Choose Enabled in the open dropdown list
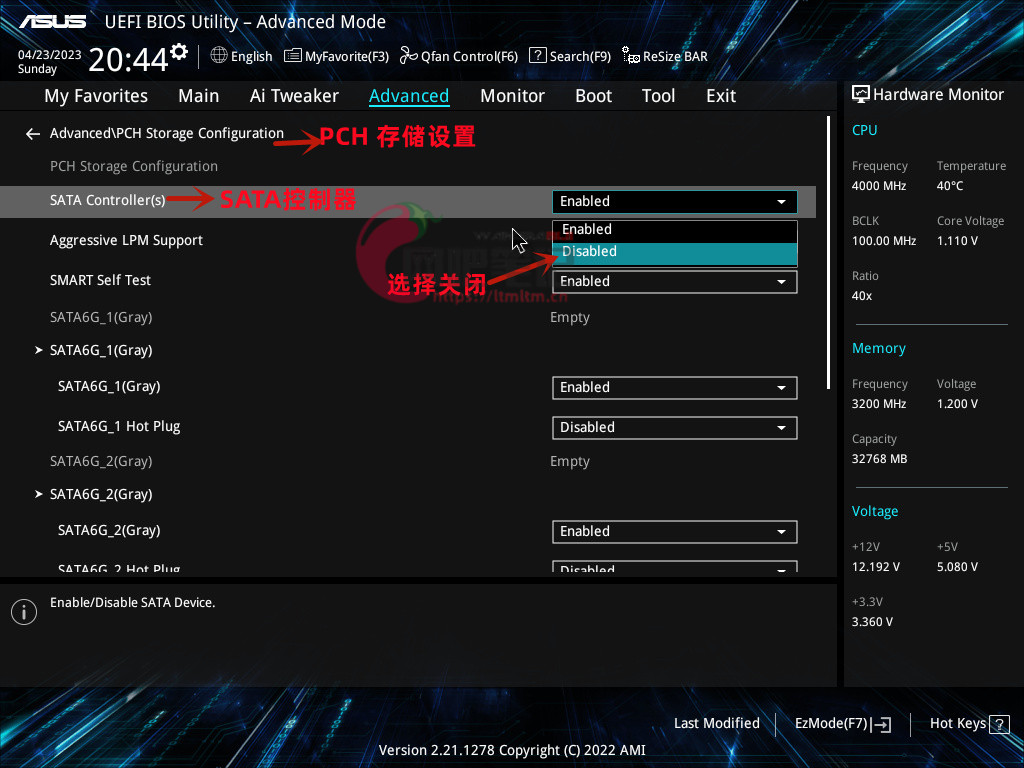 click(675, 230)
